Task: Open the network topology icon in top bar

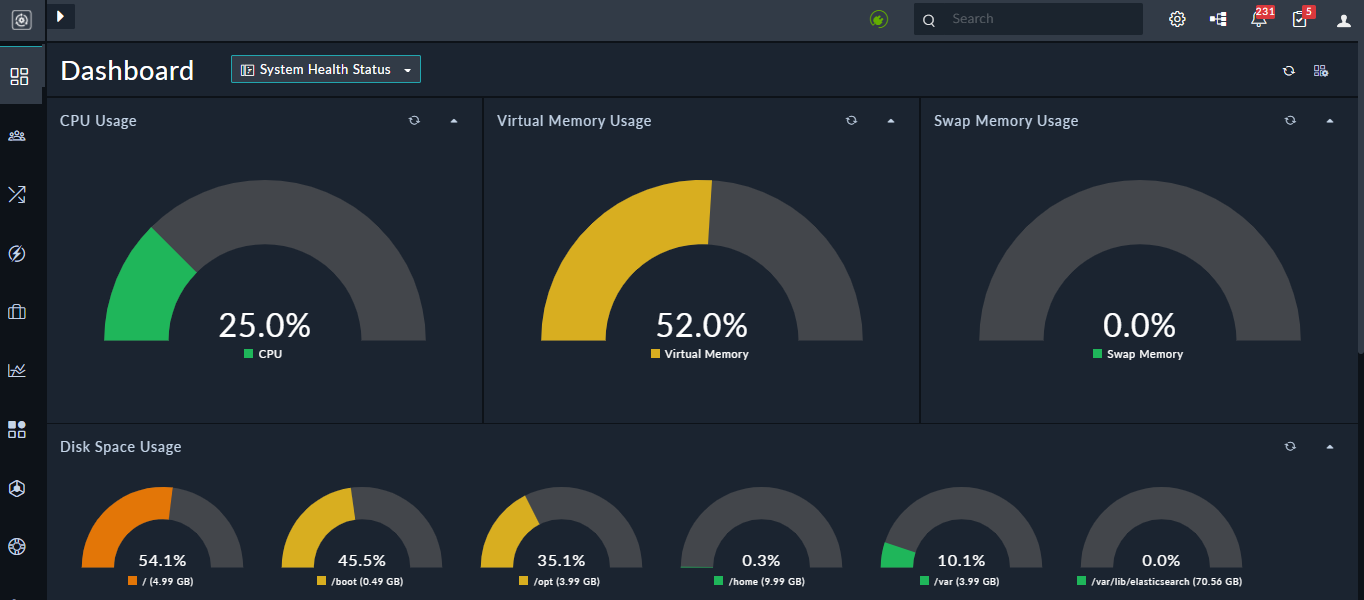Action: click(1218, 18)
